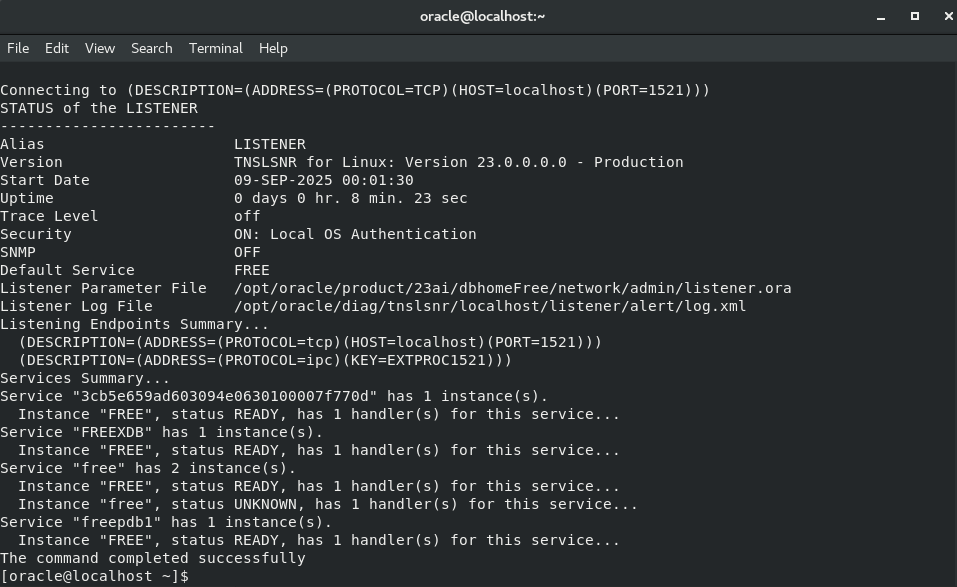Viewport: 957px width, 587px height.
Task: Click the listener.ora file path
Action: click(513, 288)
